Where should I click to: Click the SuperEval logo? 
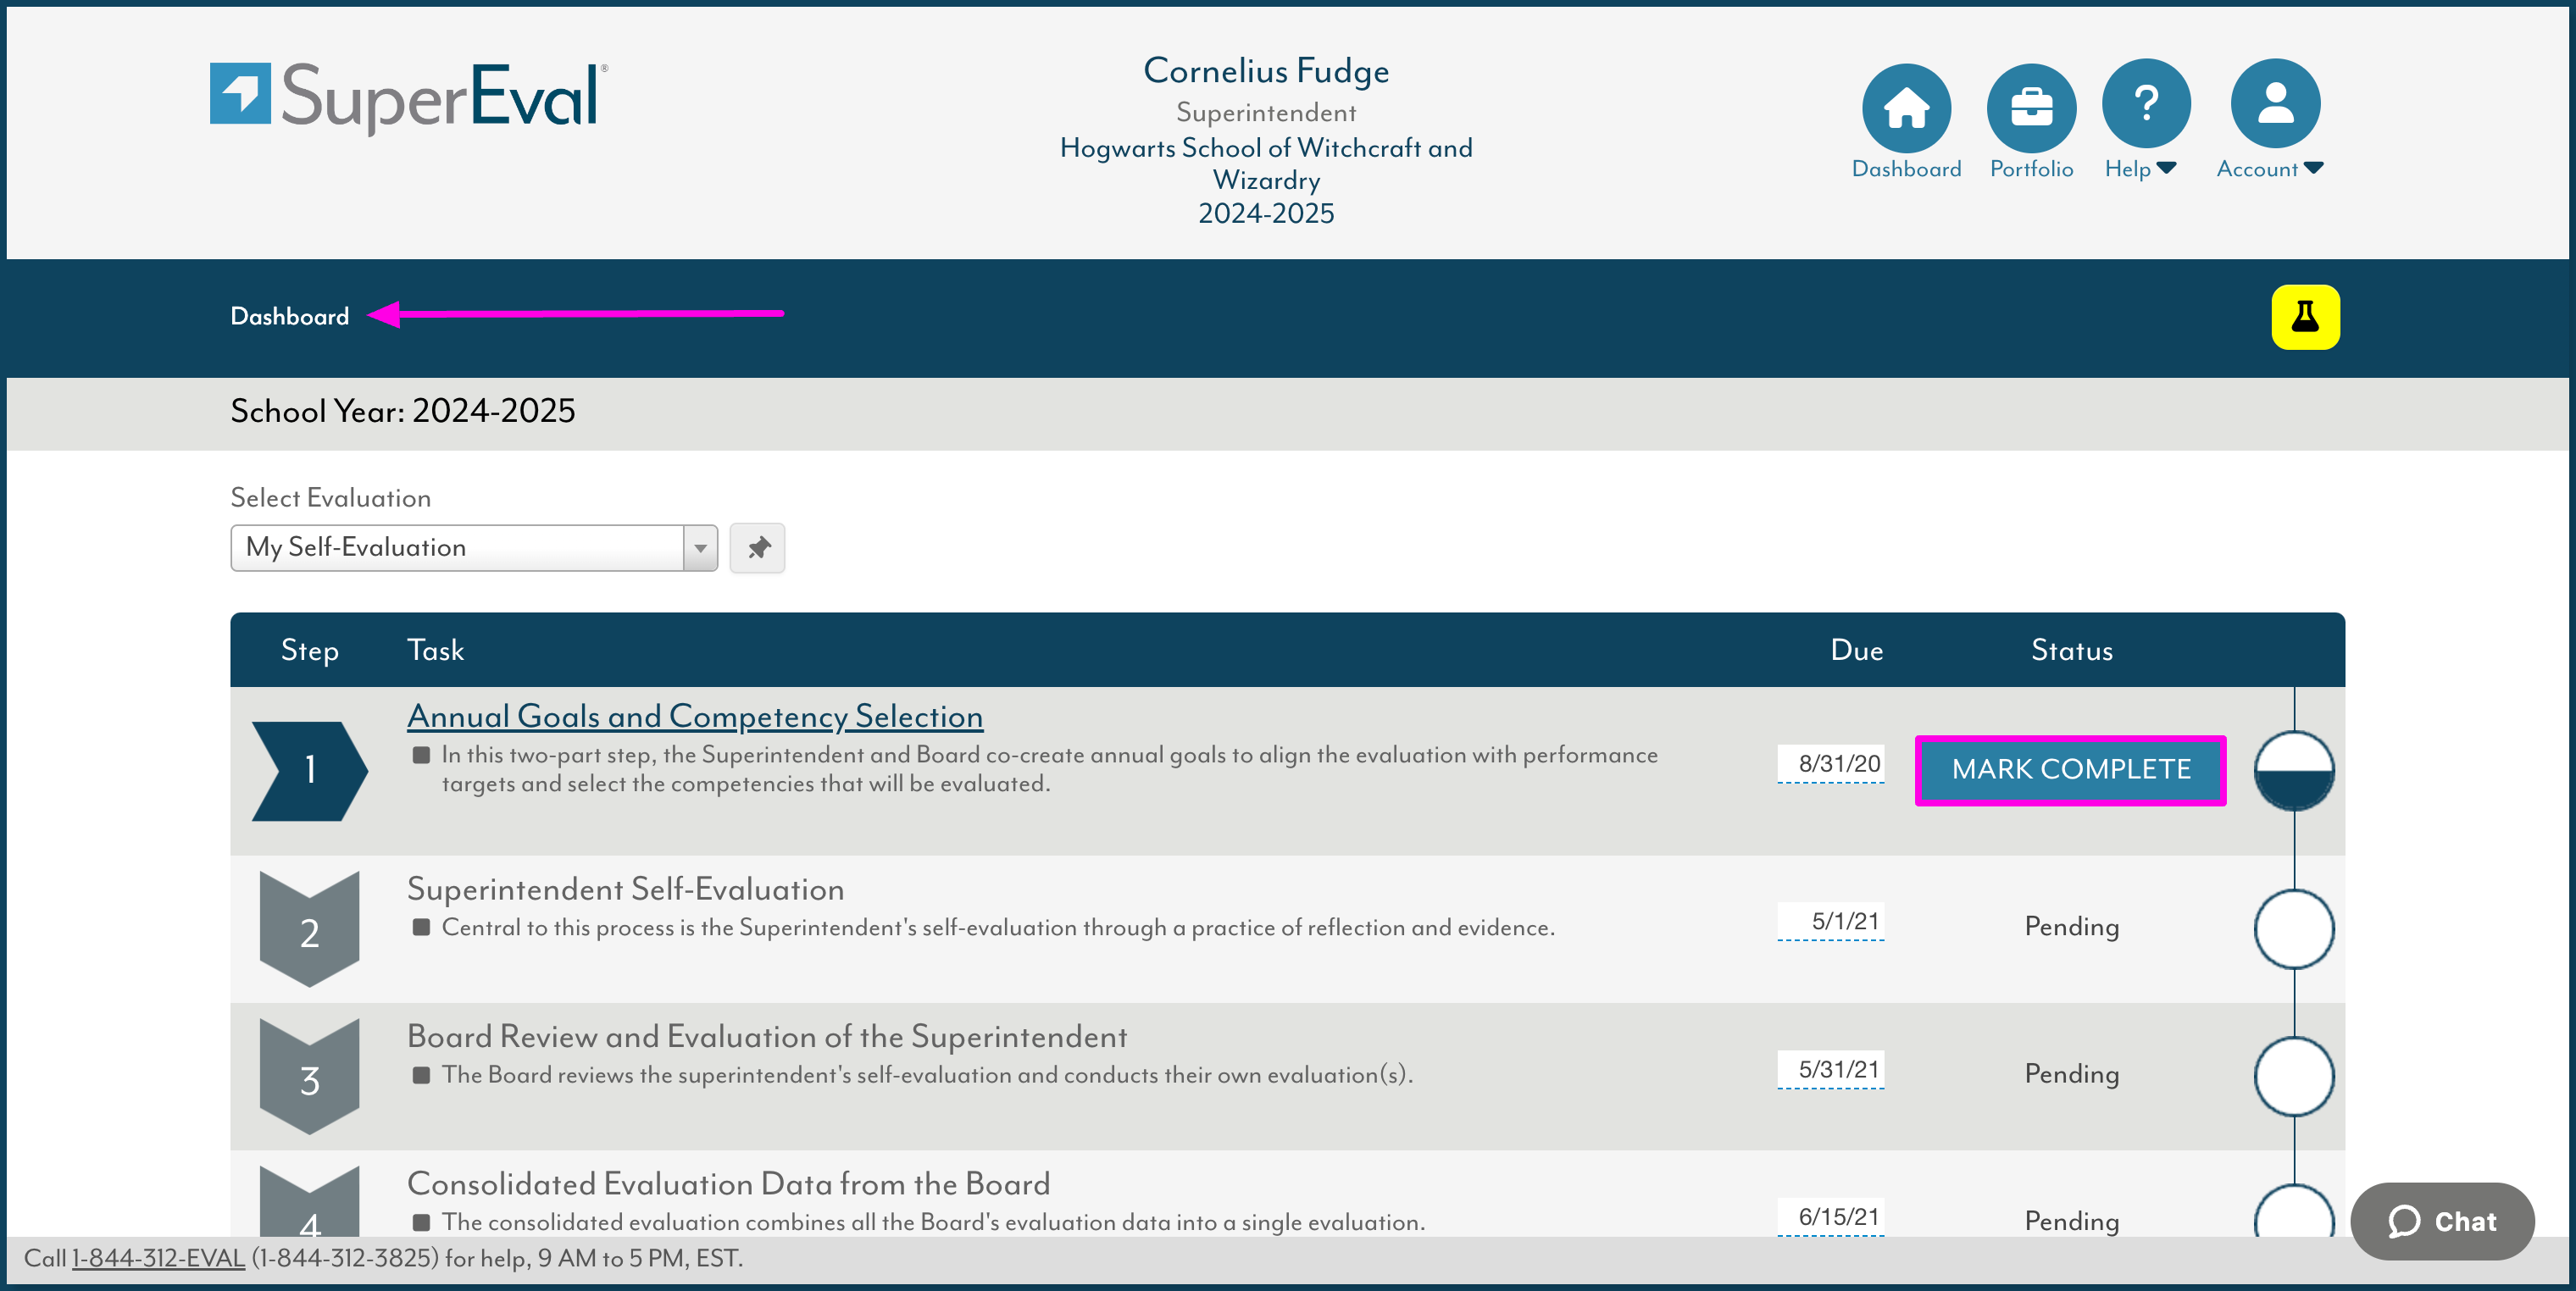[408, 97]
